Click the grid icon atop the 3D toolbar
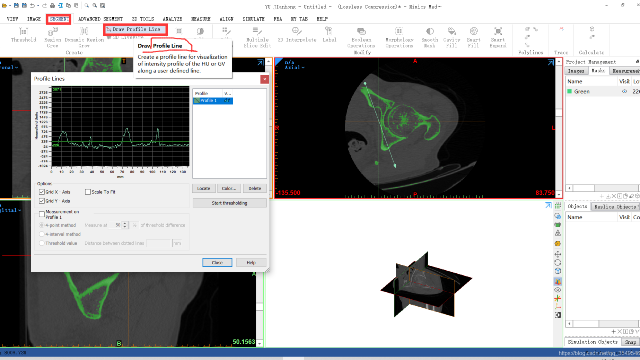 point(558,206)
